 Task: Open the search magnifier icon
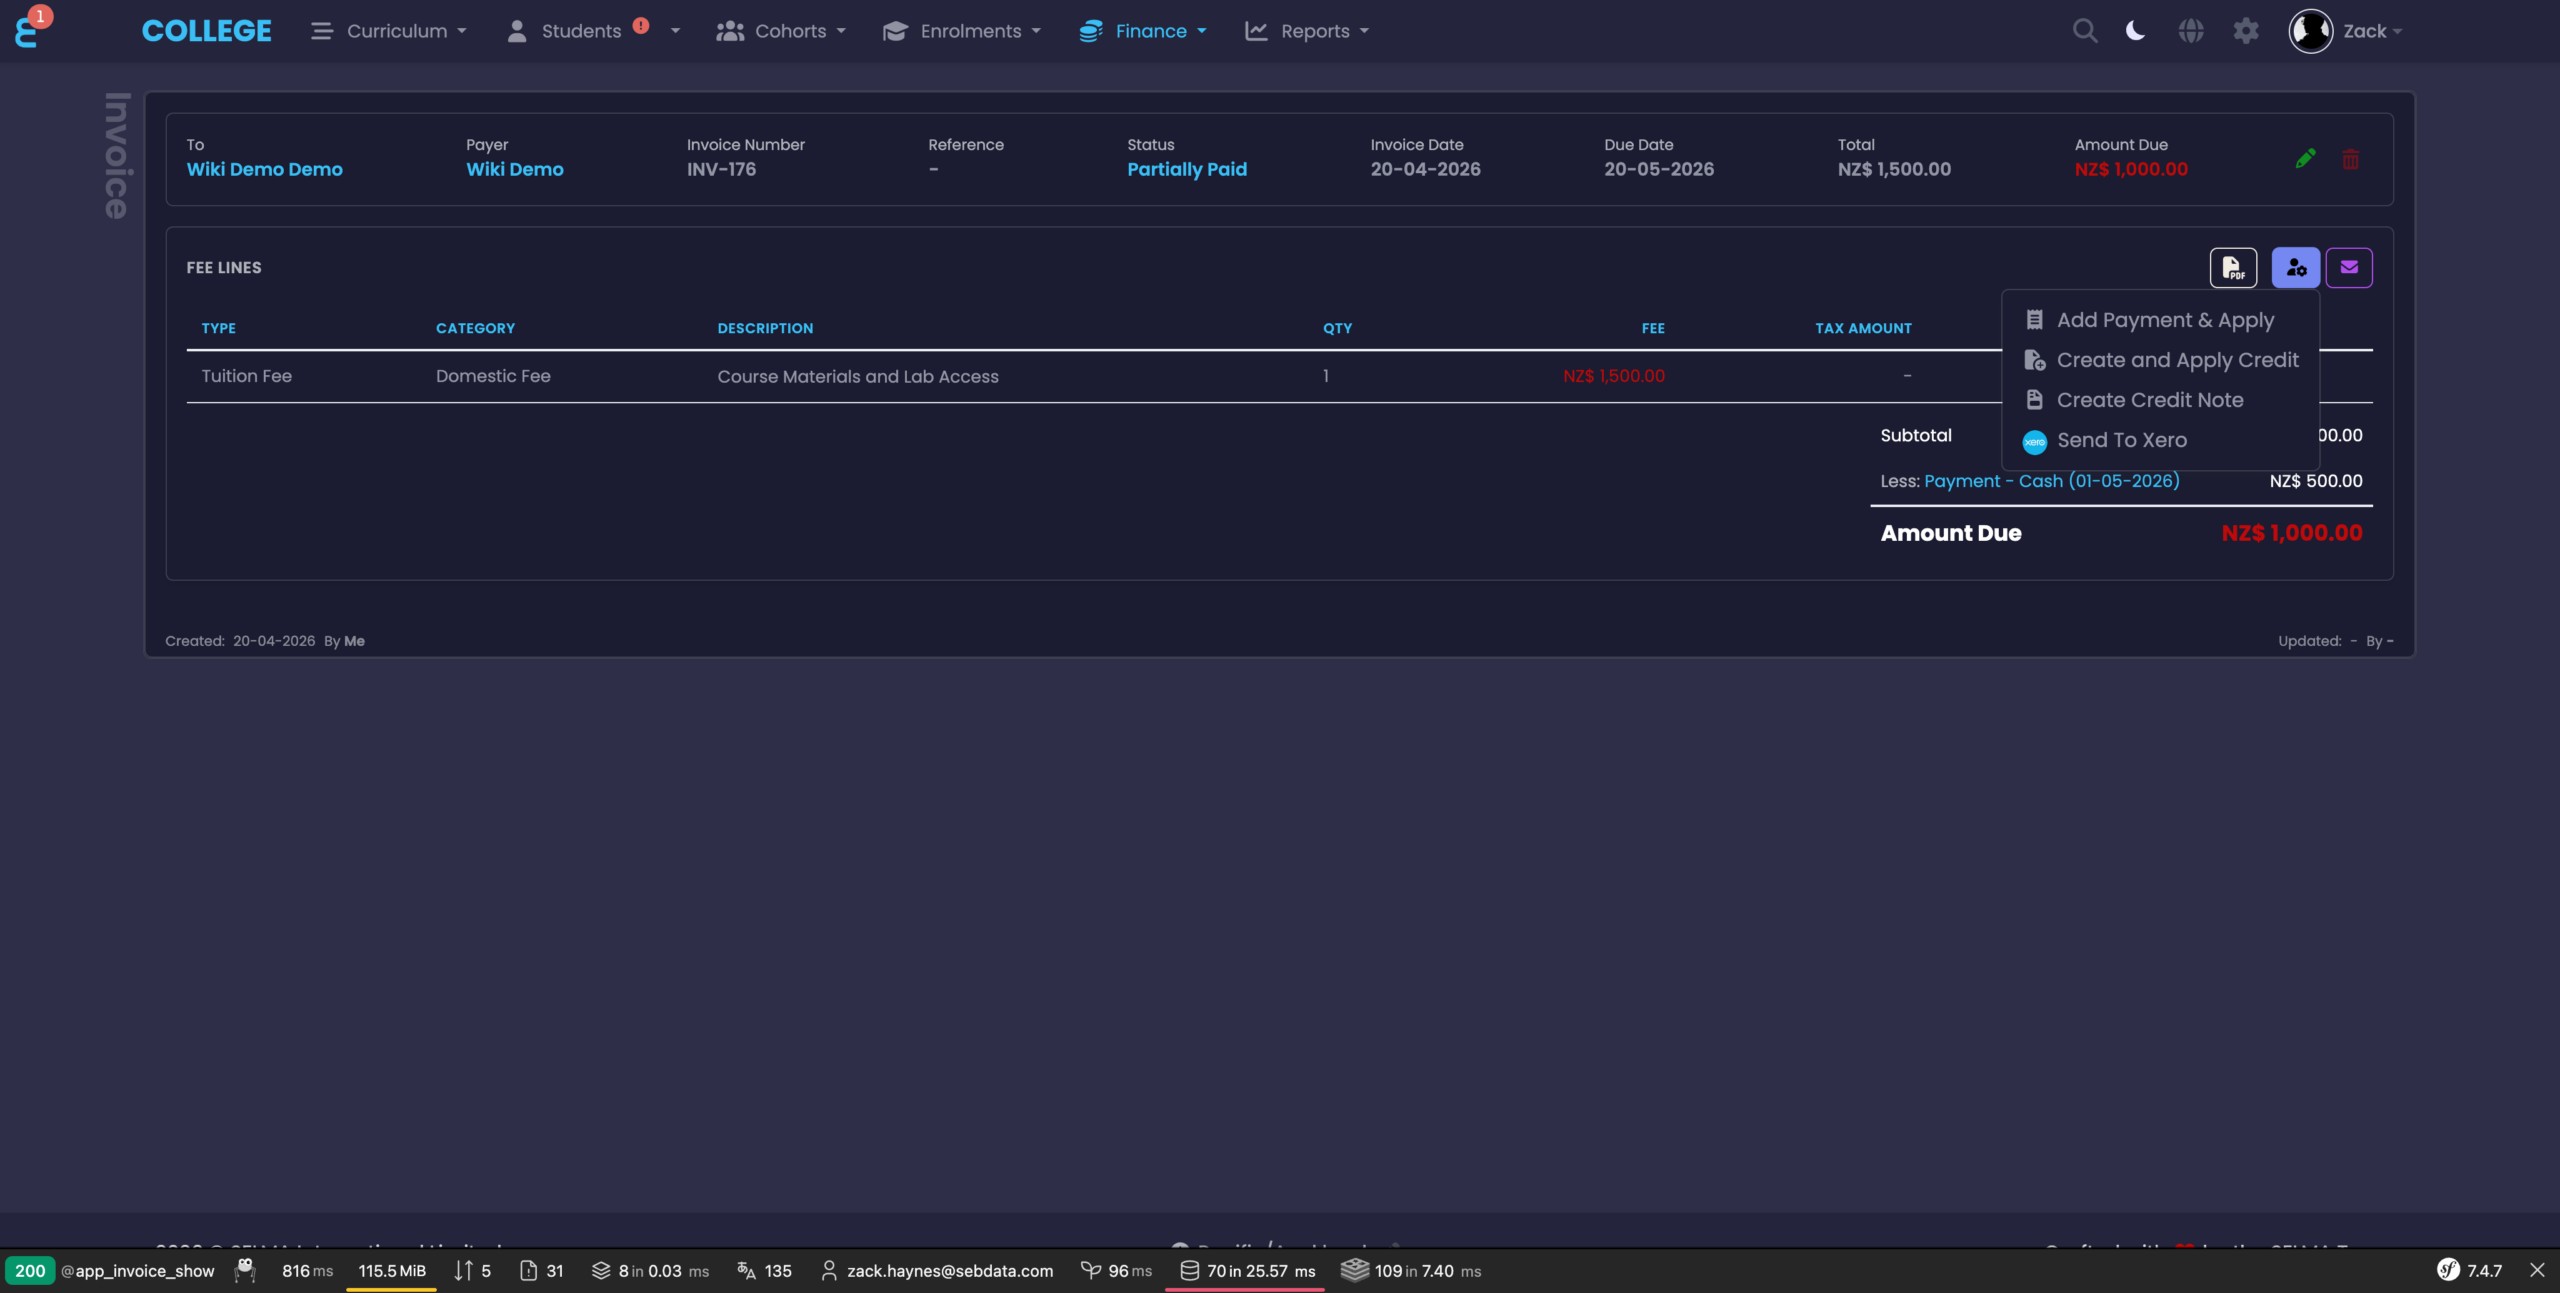point(2084,31)
